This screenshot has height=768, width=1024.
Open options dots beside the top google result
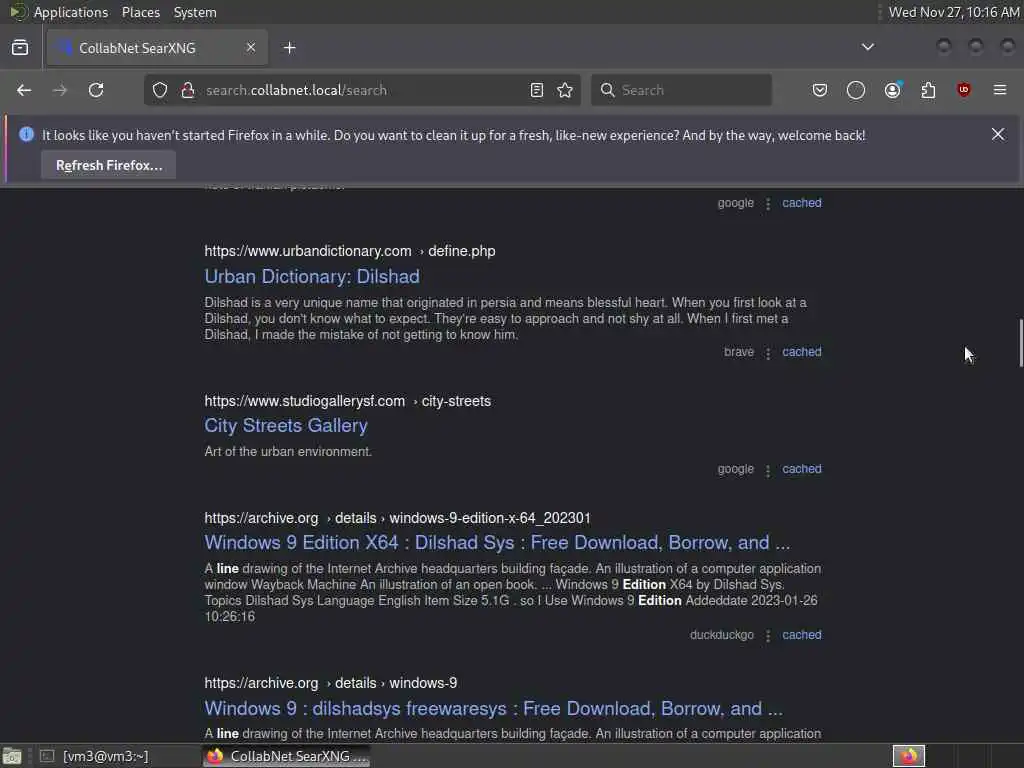pos(768,204)
